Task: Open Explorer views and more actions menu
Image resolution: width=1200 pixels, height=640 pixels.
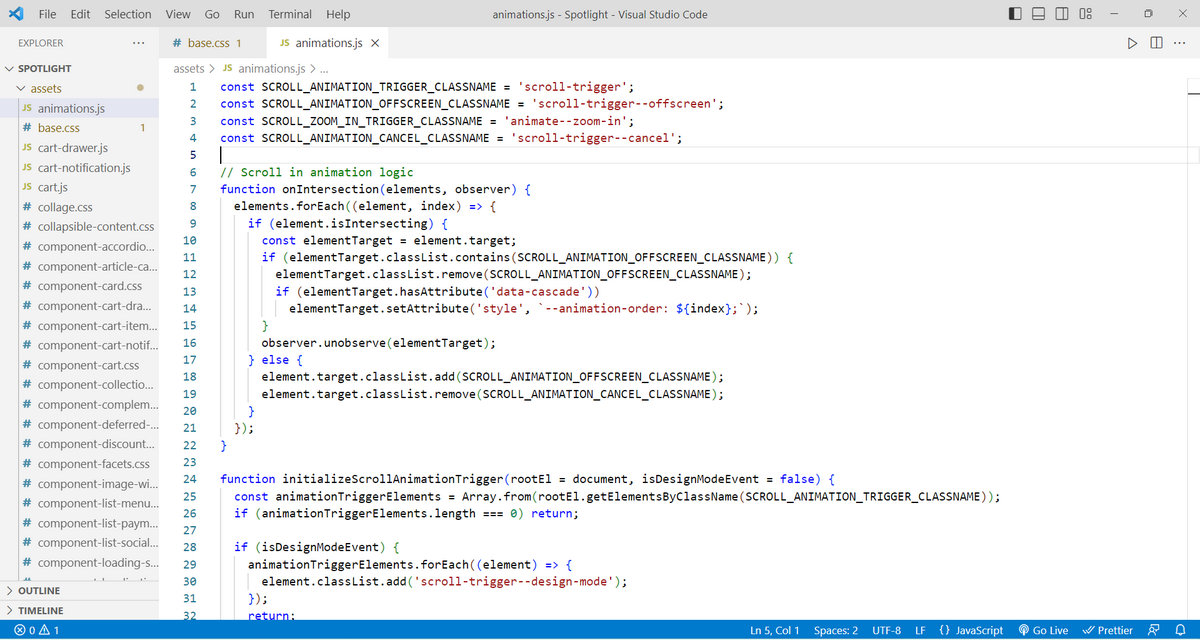Action: (x=138, y=43)
